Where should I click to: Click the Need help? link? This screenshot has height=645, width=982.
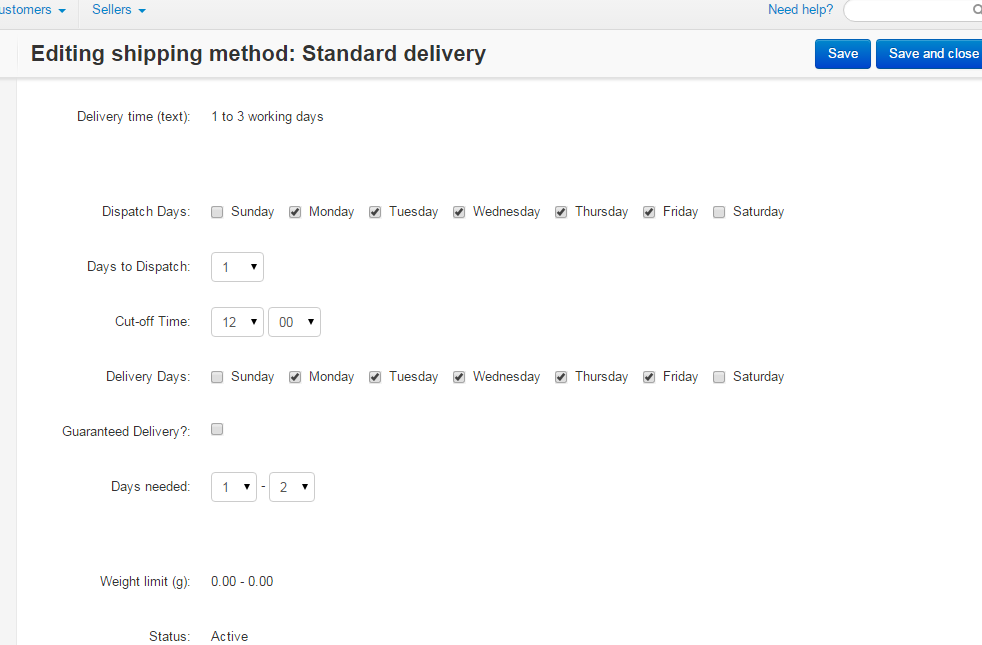800,10
